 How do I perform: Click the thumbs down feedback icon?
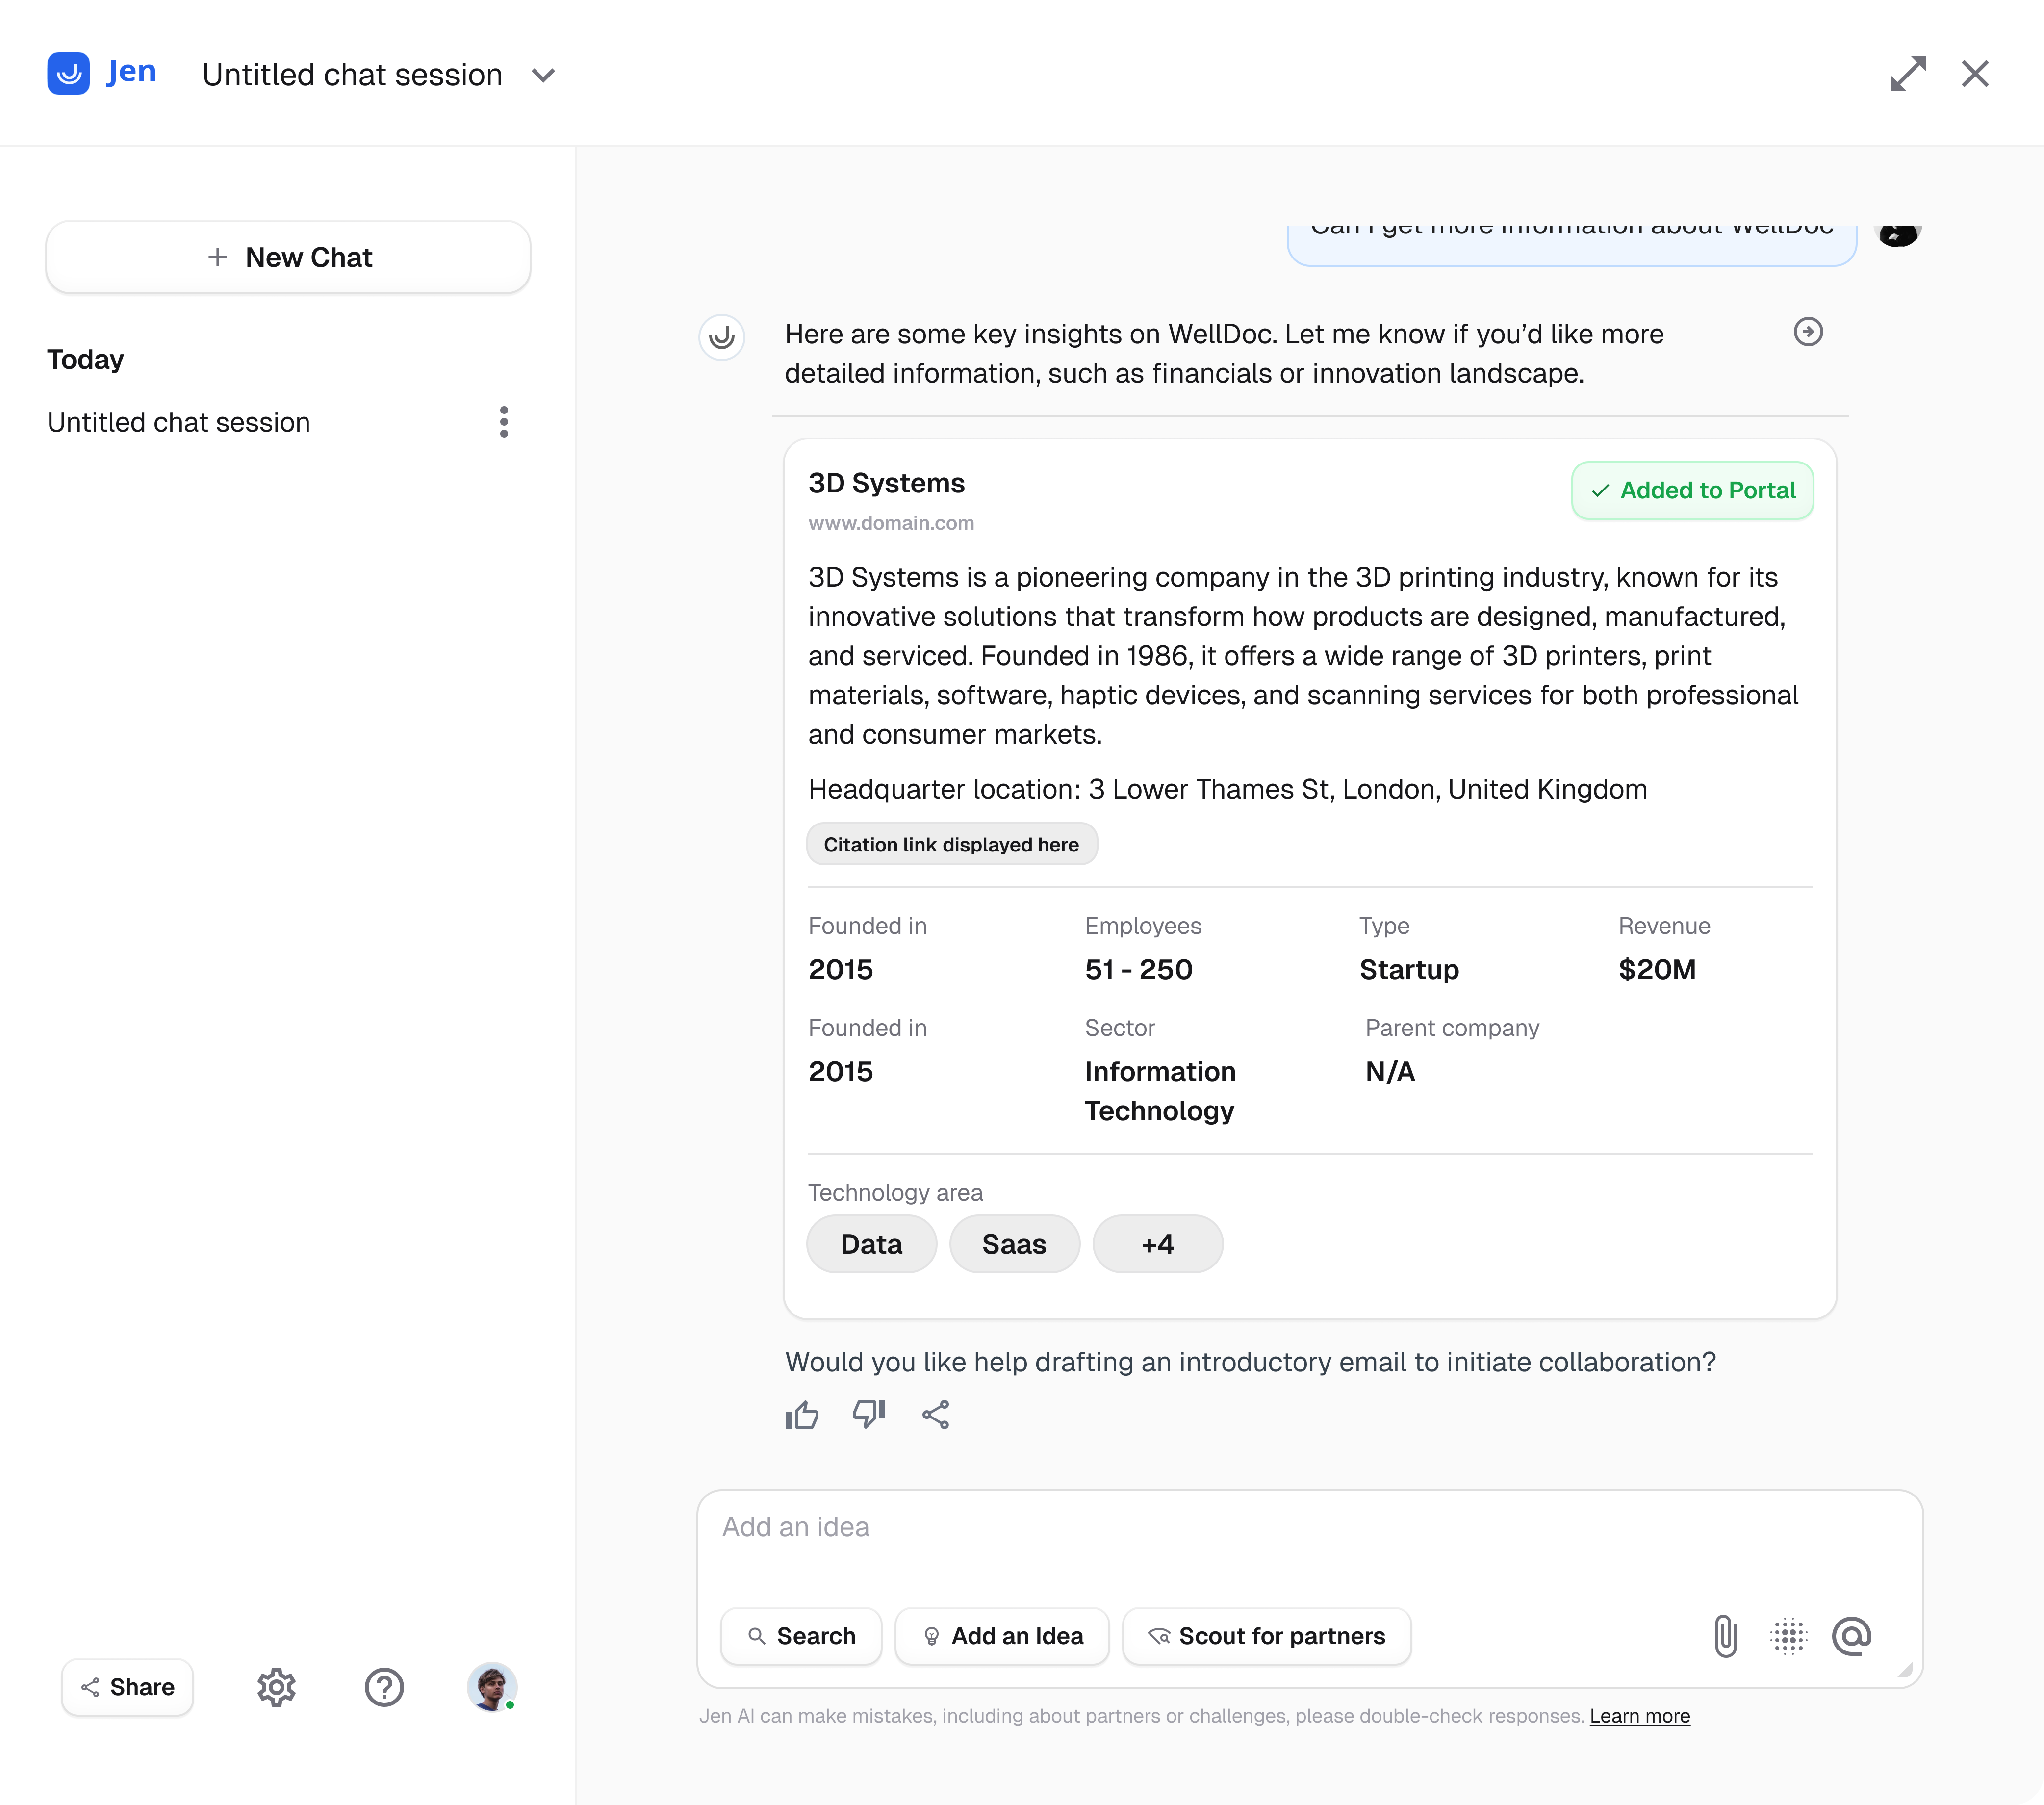click(868, 1415)
